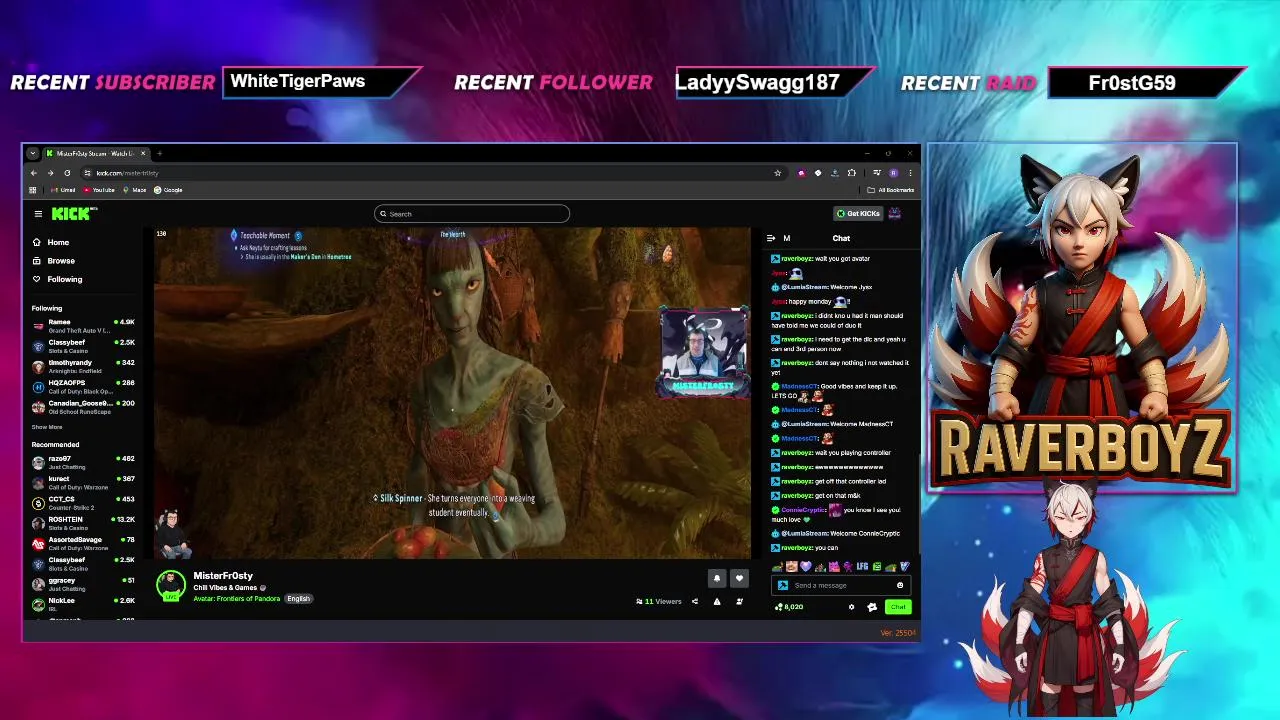Toggle stream notification bell button
Image resolution: width=1280 pixels, height=720 pixels.
716,578
